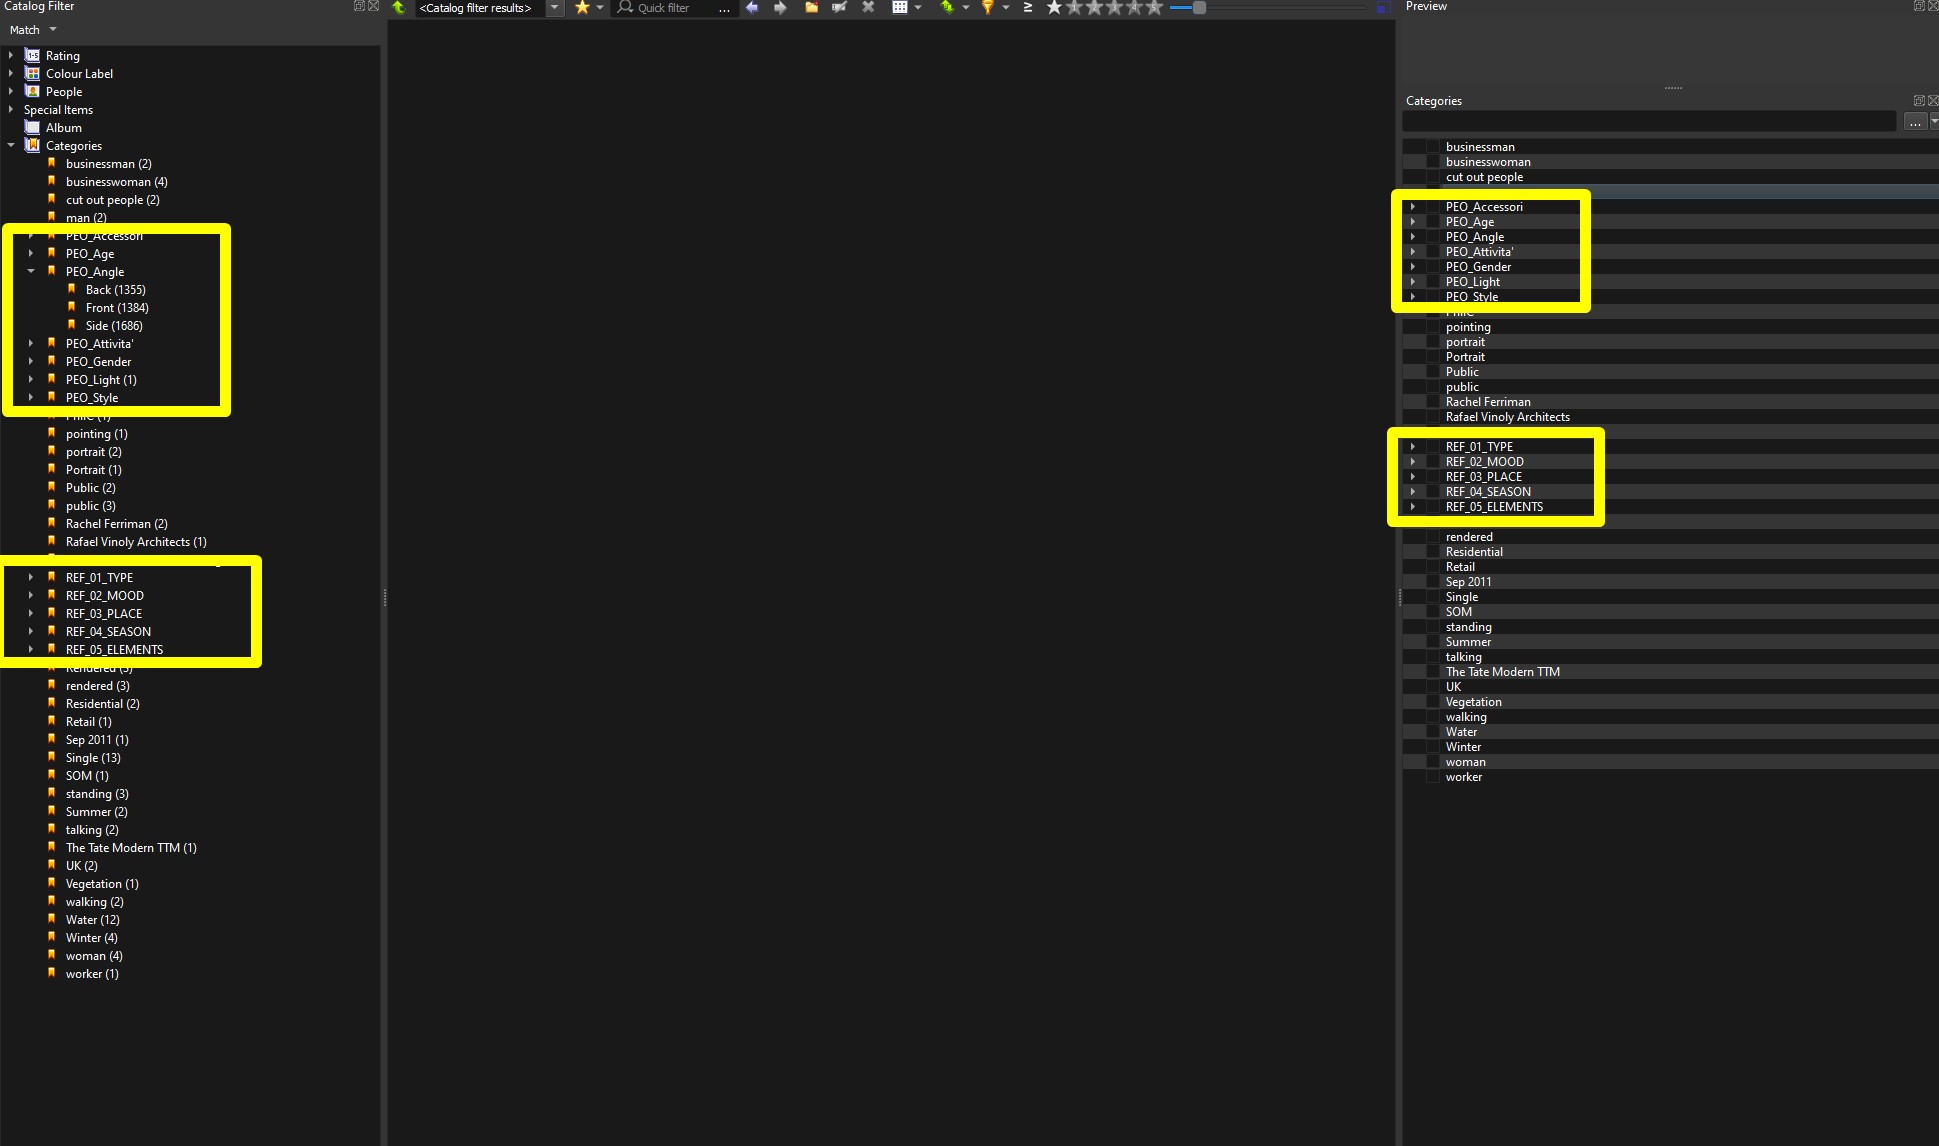Click the green up-folder arrow icon
The height and width of the screenshot is (1146, 1939).
click(399, 7)
